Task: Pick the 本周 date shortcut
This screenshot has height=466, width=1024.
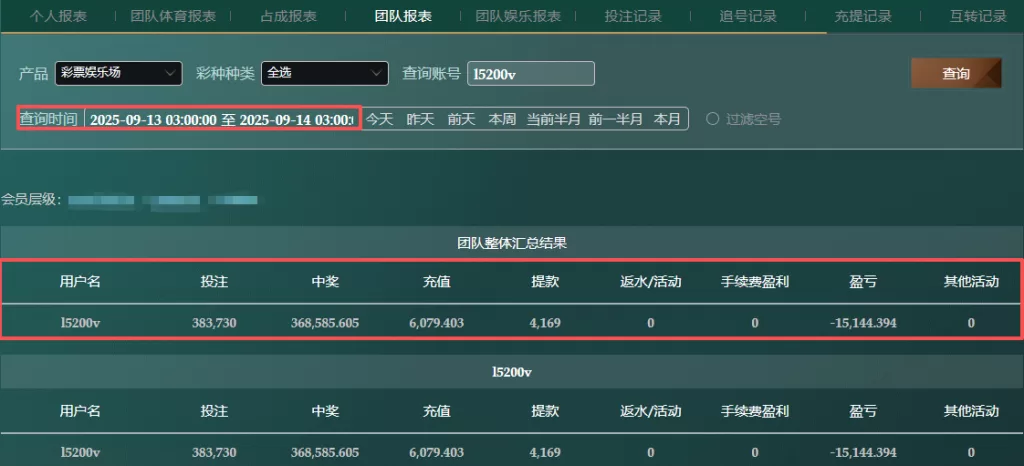Action: pos(502,119)
